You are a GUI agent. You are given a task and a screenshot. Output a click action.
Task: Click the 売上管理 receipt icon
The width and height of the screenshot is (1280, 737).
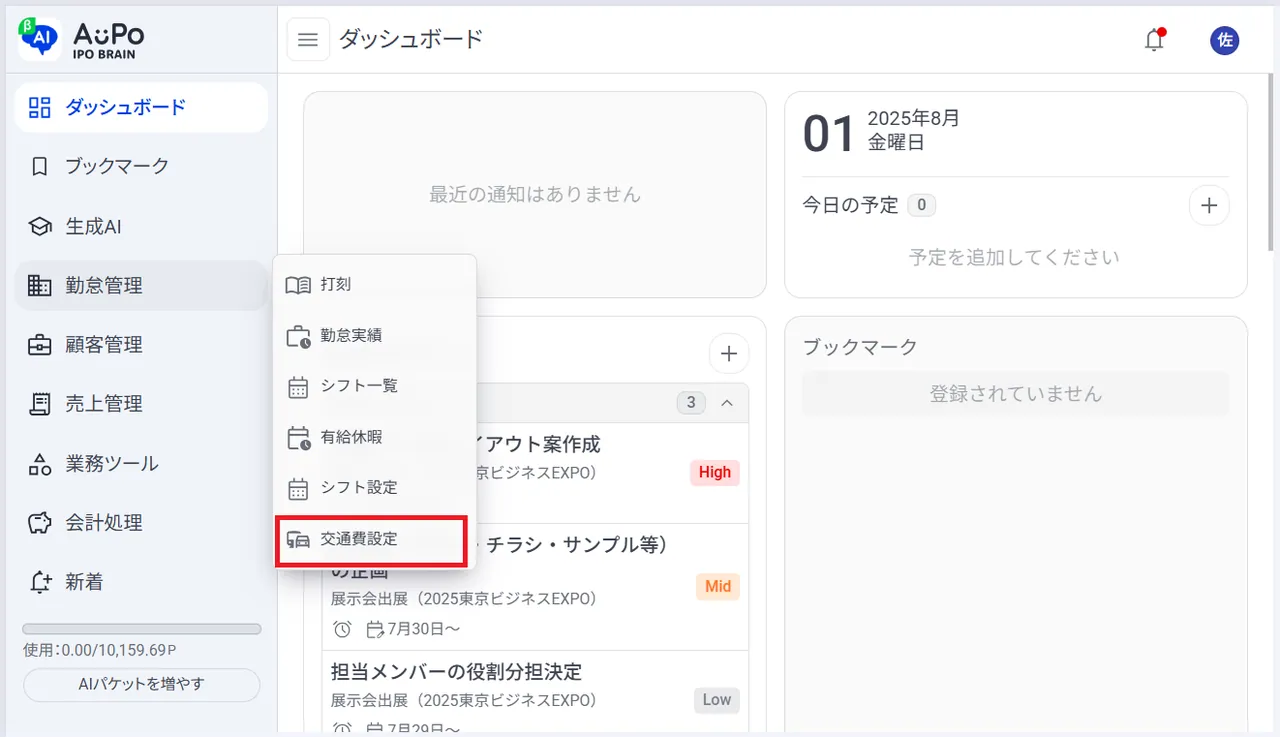39,404
